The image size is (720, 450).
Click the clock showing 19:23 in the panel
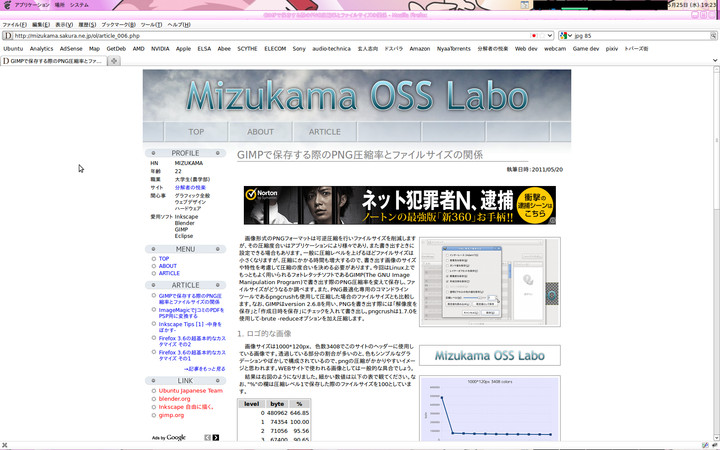692,5
